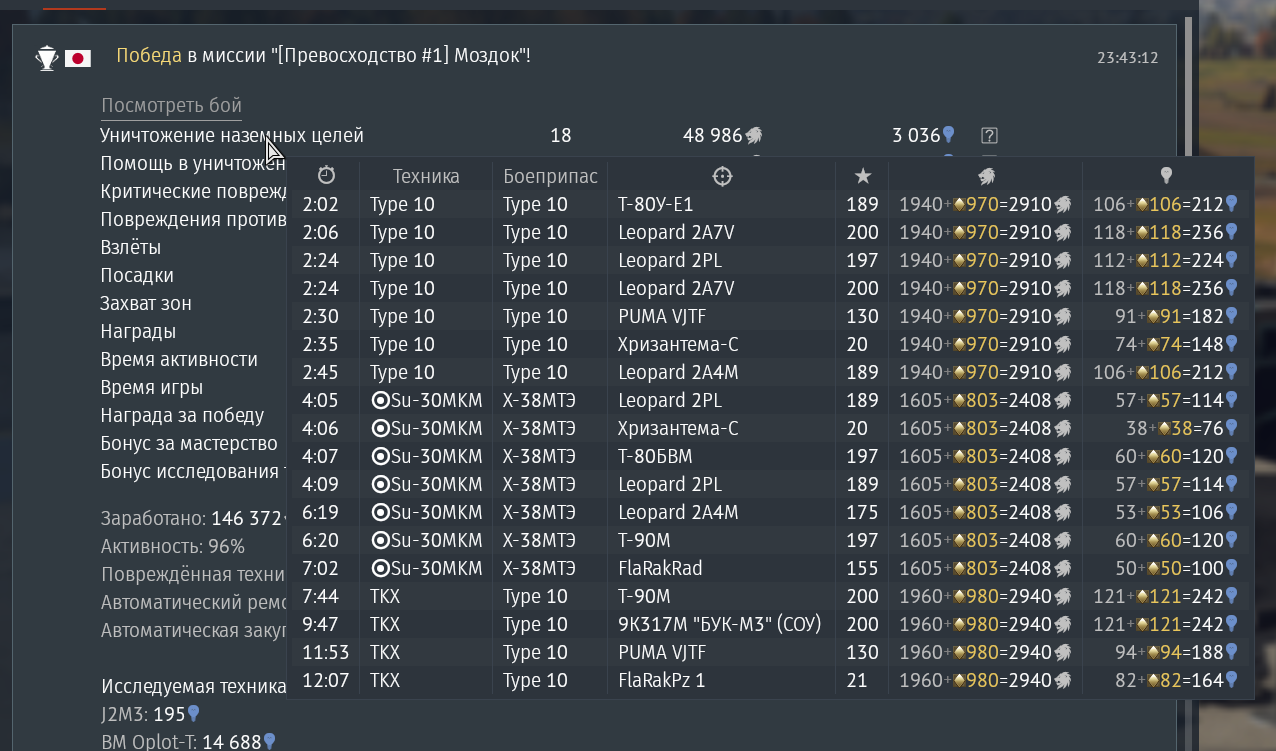Click the "Награда за победу" entry
This screenshot has height=751, width=1276.
[x=182, y=416]
